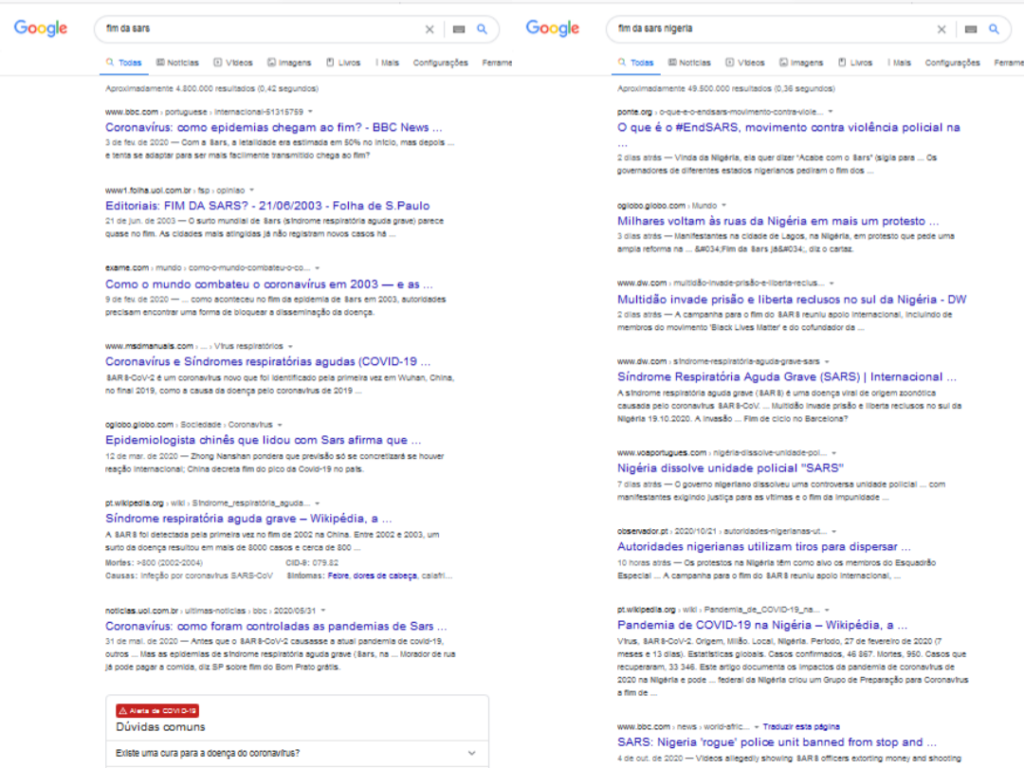Viewport: 1024px width, 768px height.
Task: Open on-screen keyboard in left search box
Action: [x=459, y=29]
